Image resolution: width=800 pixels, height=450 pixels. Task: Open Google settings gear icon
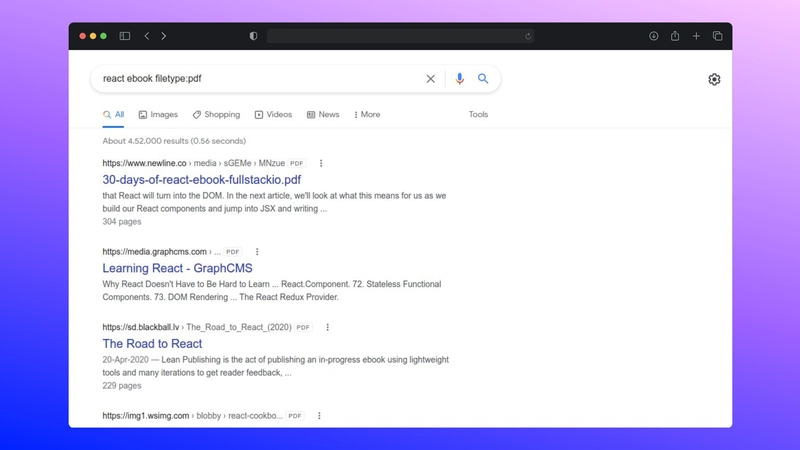(714, 79)
